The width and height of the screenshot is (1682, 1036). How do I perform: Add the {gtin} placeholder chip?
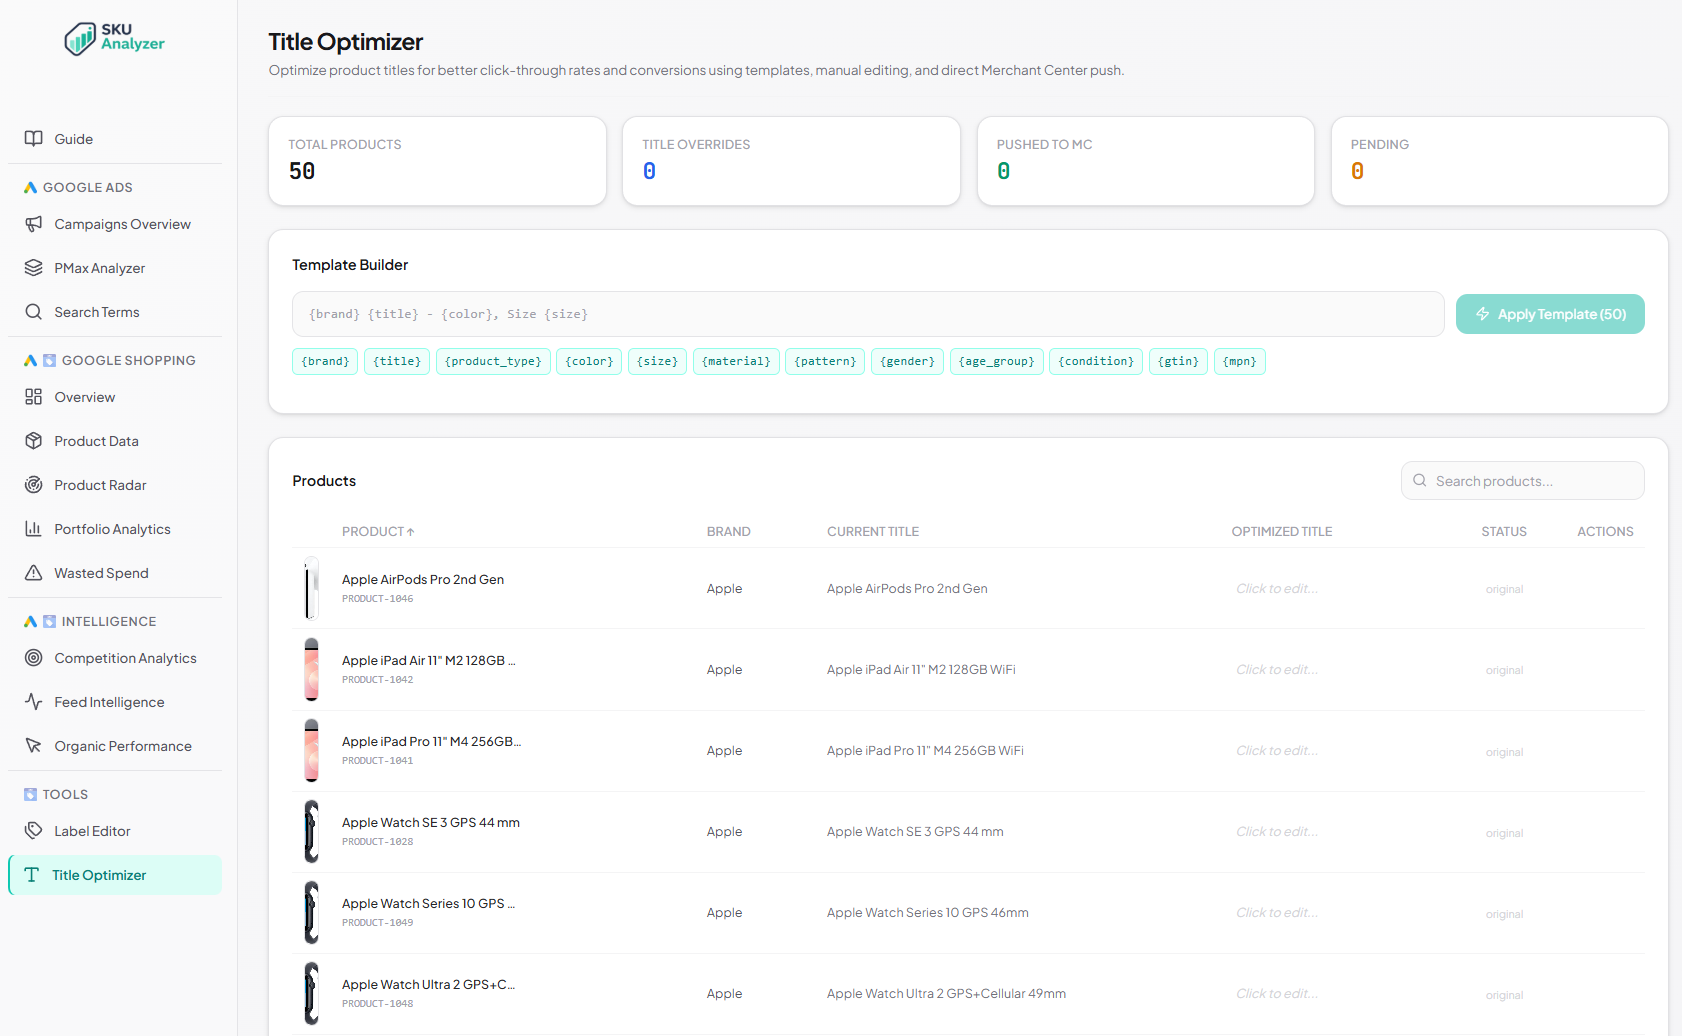(1177, 361)
